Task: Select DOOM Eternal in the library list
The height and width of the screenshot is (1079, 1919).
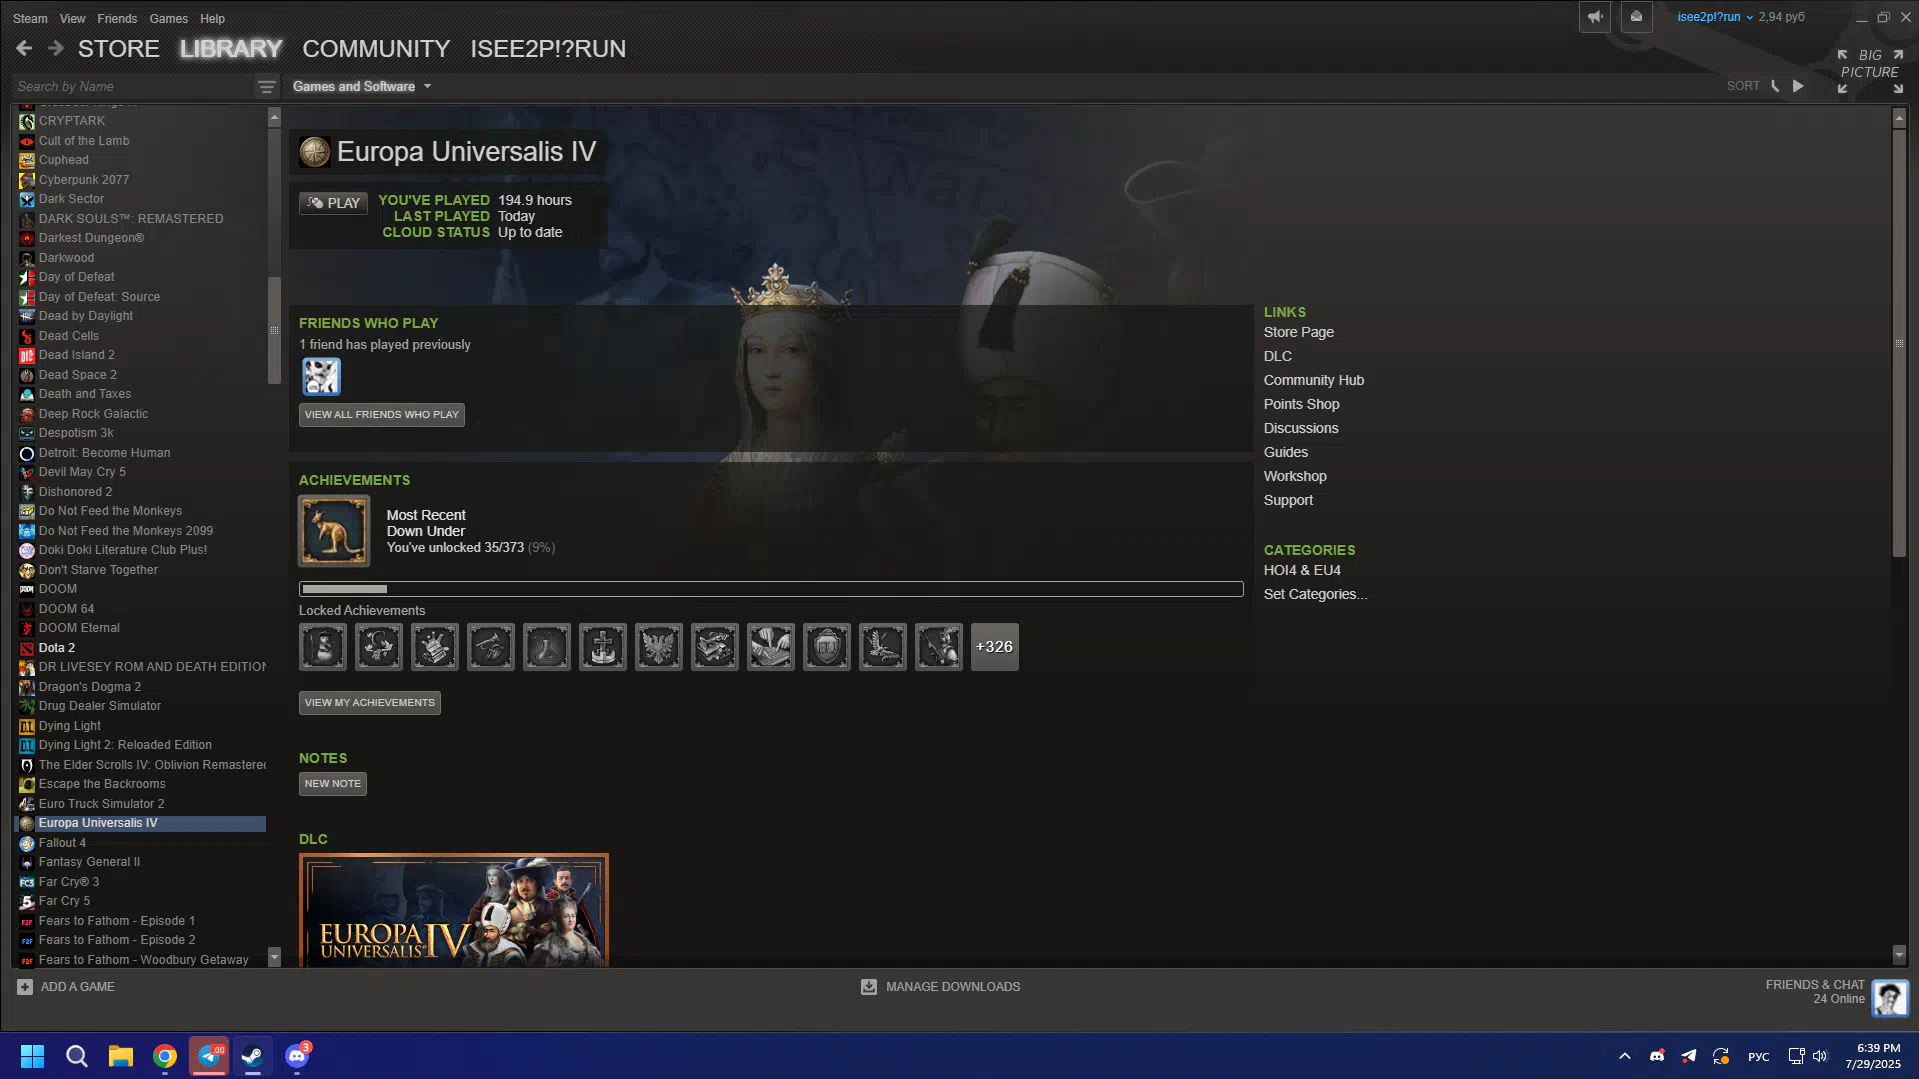Action: pos(79,628)
